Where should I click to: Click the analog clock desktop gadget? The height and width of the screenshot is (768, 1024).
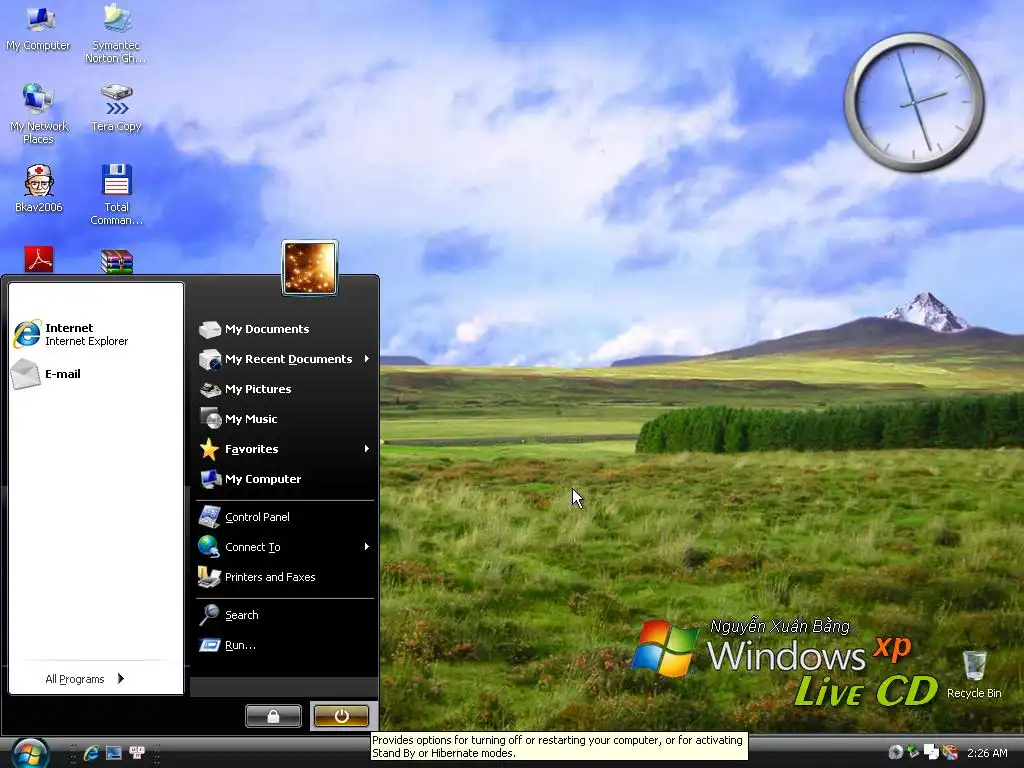pos(914,103)
